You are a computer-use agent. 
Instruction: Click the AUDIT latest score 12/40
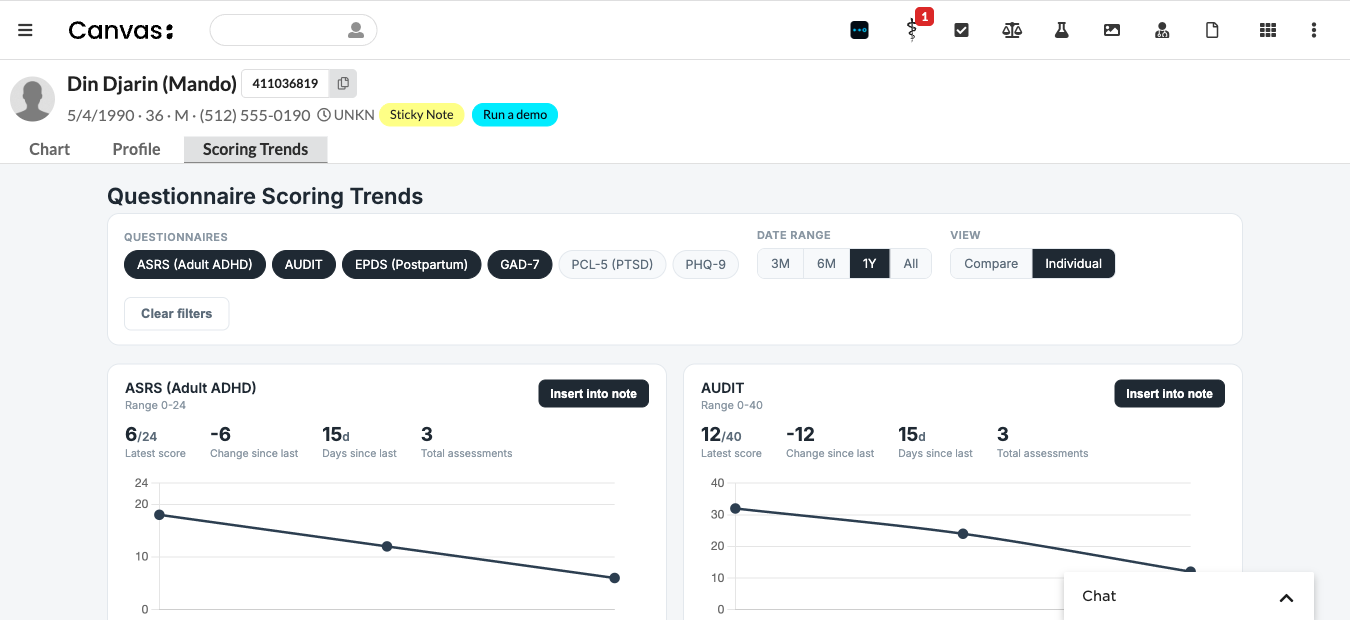click(722, 435)
